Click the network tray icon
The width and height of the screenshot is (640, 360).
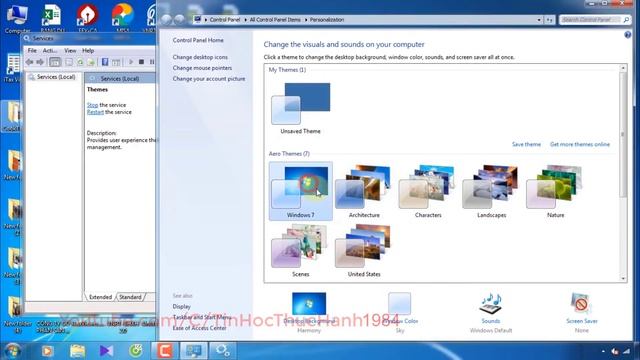627,351
